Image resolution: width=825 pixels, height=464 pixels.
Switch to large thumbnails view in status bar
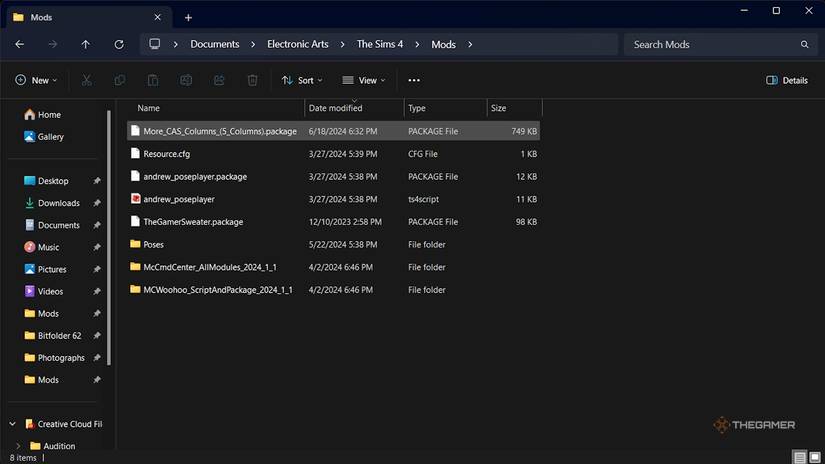[814, 457]
